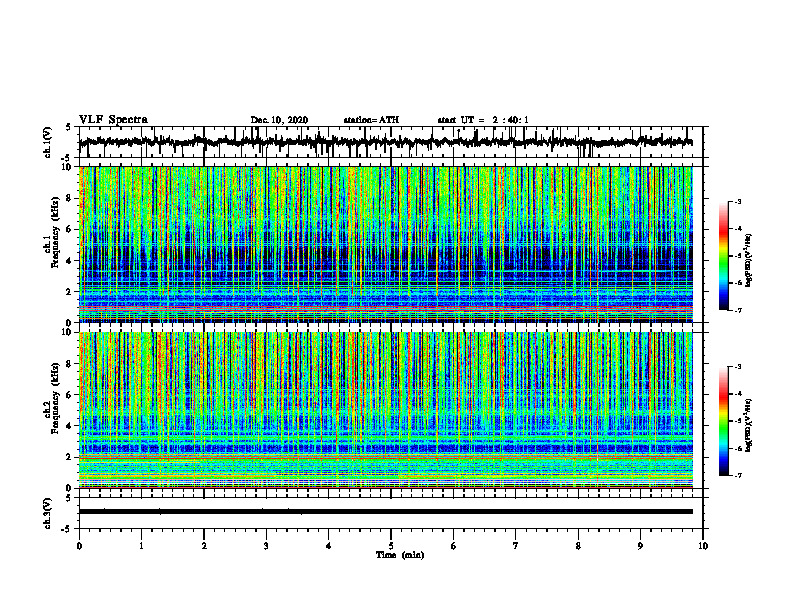Viewport: 792px width, 612px height.
Task: Click the "ch.1(V)" waveform axis label
Action: click(48, 142)
